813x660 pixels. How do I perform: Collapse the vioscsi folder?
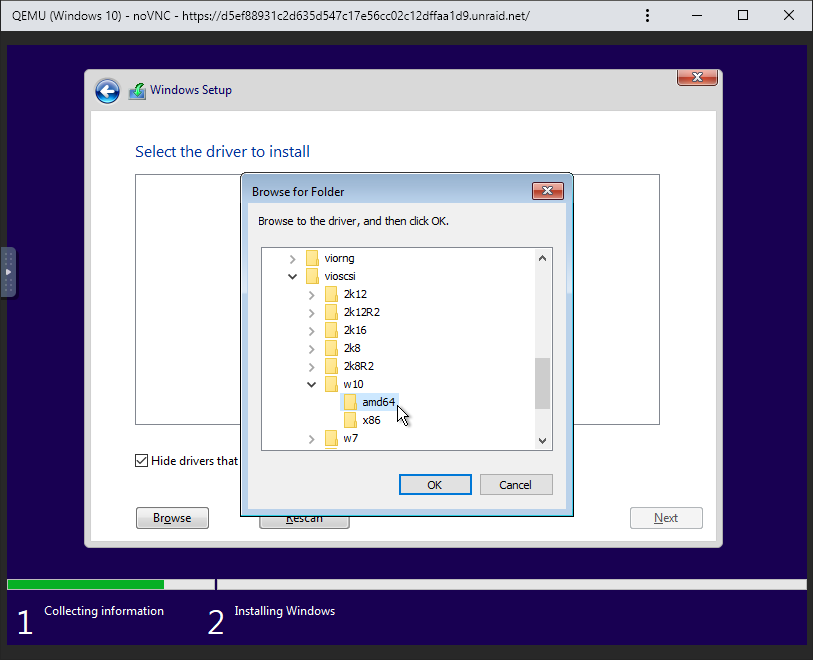click(x=292, y=276)
